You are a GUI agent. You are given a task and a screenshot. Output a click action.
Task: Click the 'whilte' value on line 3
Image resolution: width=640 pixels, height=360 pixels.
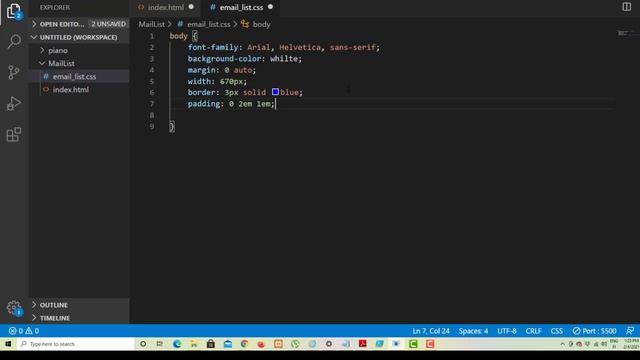pyautogui.click(x=284, y=59)
